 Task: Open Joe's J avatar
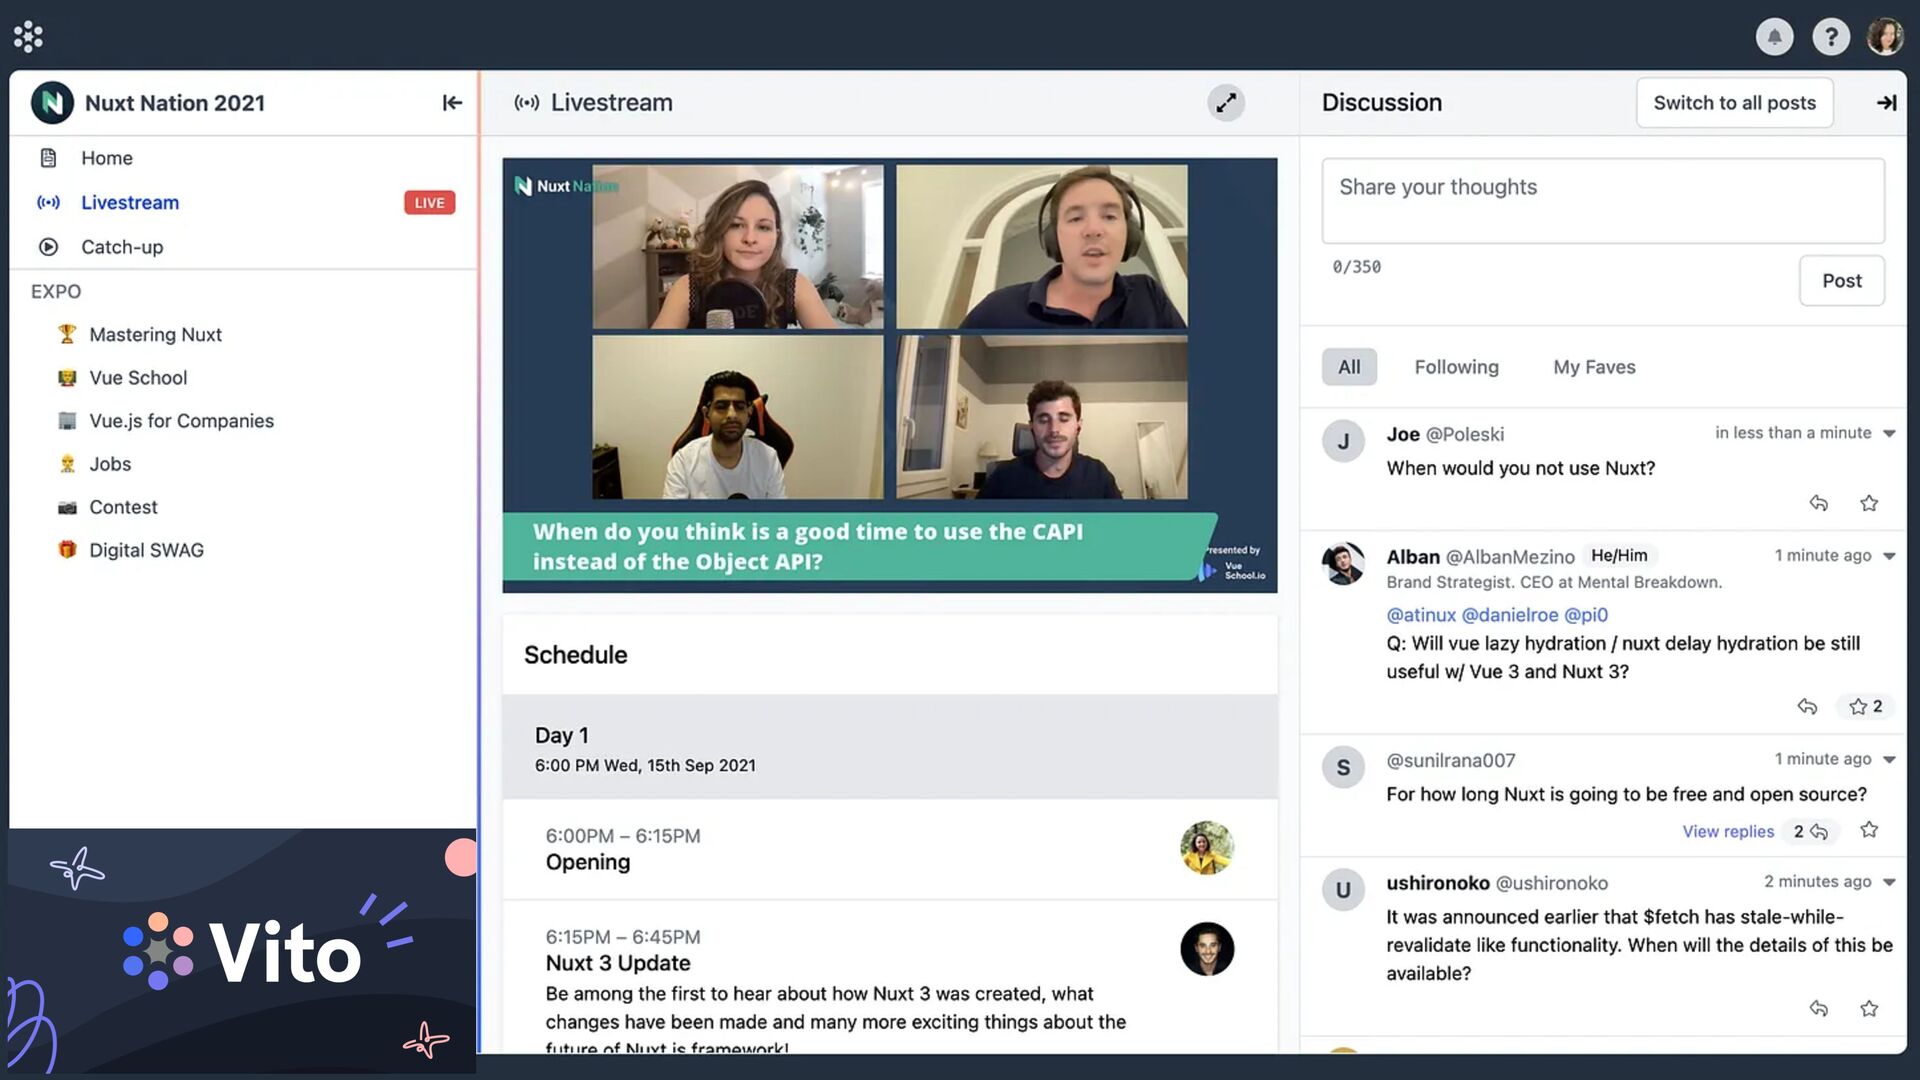[x=1343, y=441]
